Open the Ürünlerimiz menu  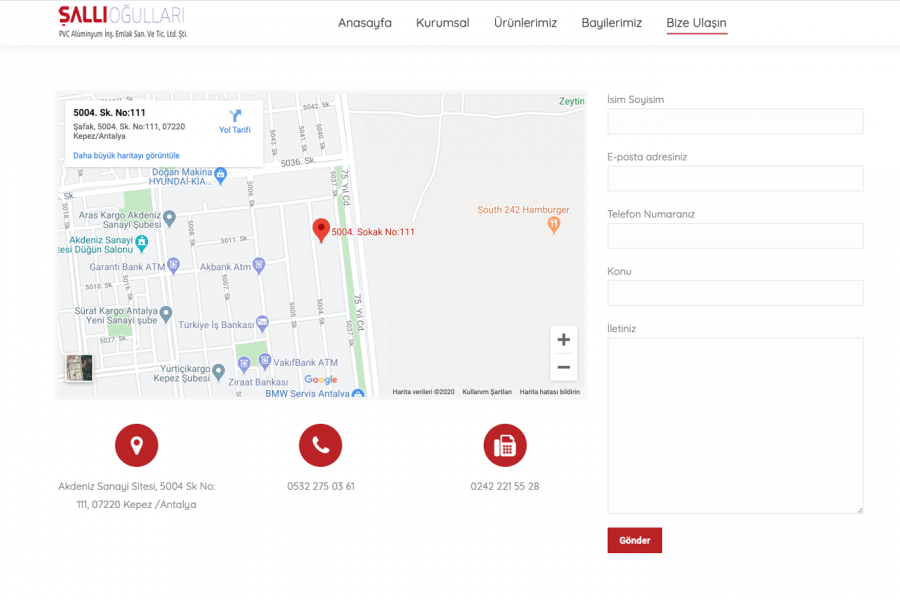click(x=525, y=23)
